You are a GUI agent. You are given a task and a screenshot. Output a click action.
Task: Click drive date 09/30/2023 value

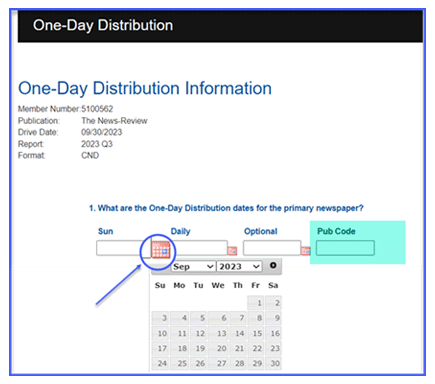pos(102,132)
